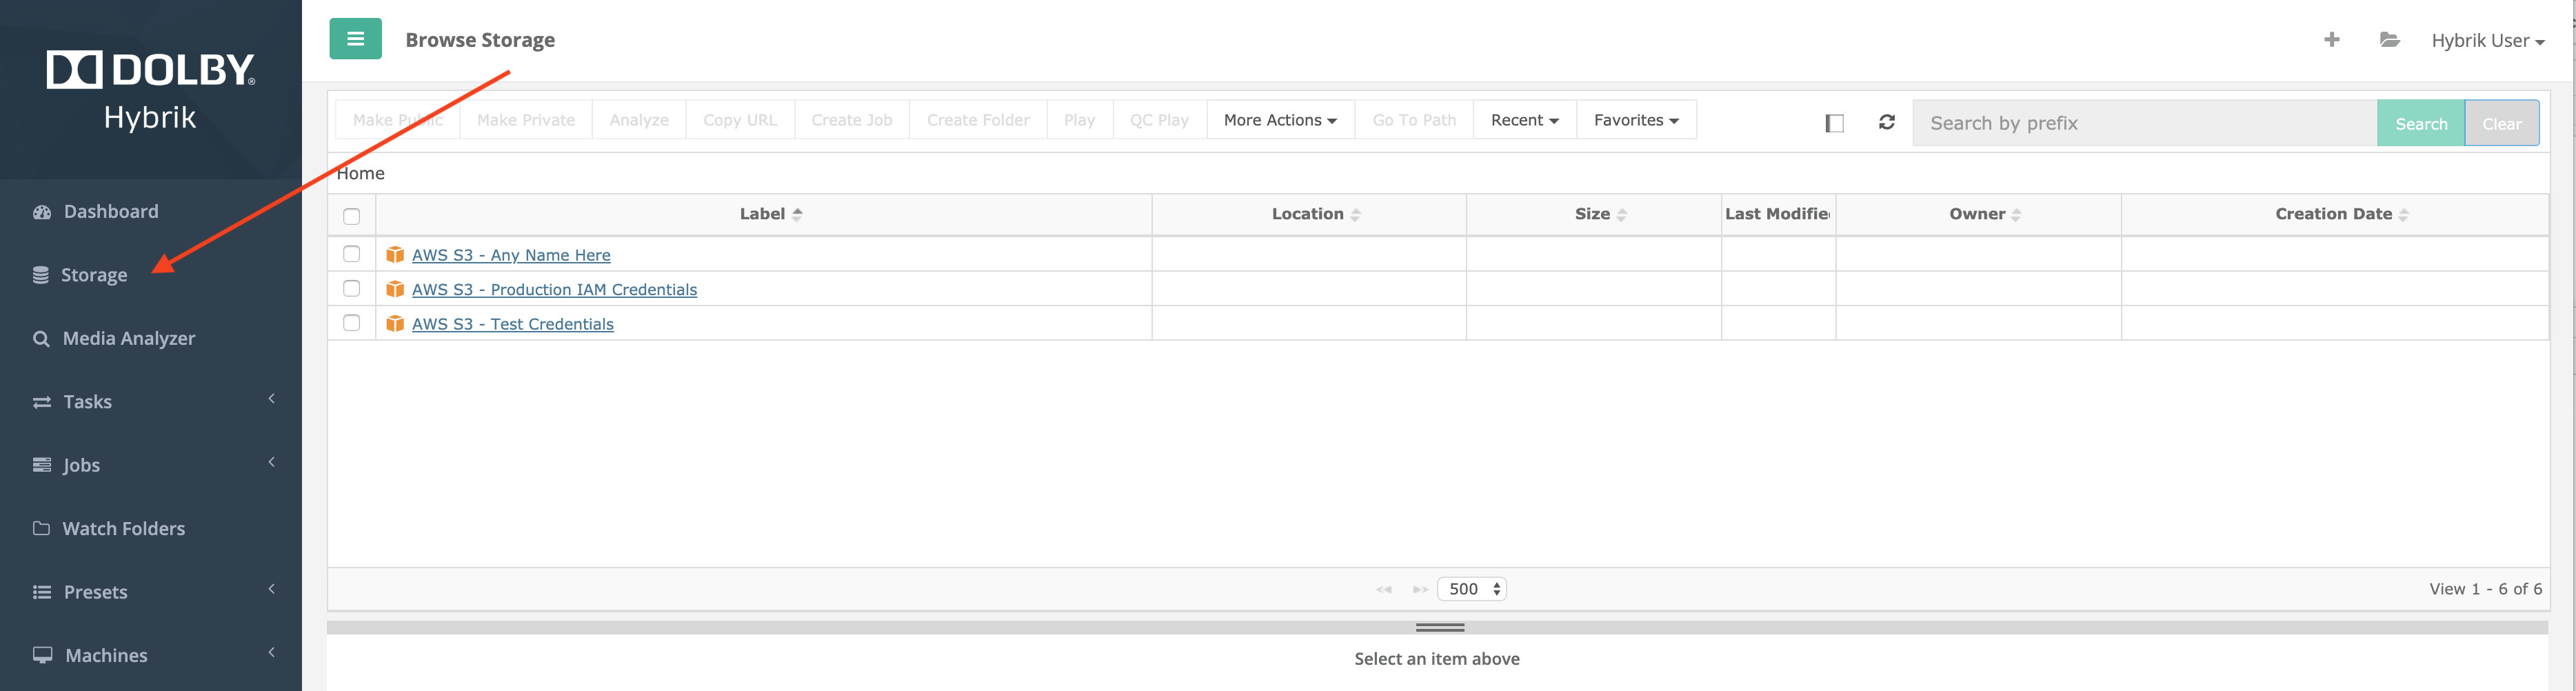2576x691 pixels.
Task: Grab the horizontal panel splitter handle
Action: (x=1439, y=627)
